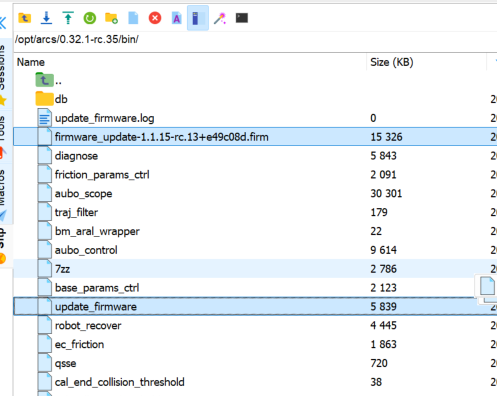This screenshot has height=396, width=497.
Task: Click size value 15 326
Action: [x=386, y=137]
